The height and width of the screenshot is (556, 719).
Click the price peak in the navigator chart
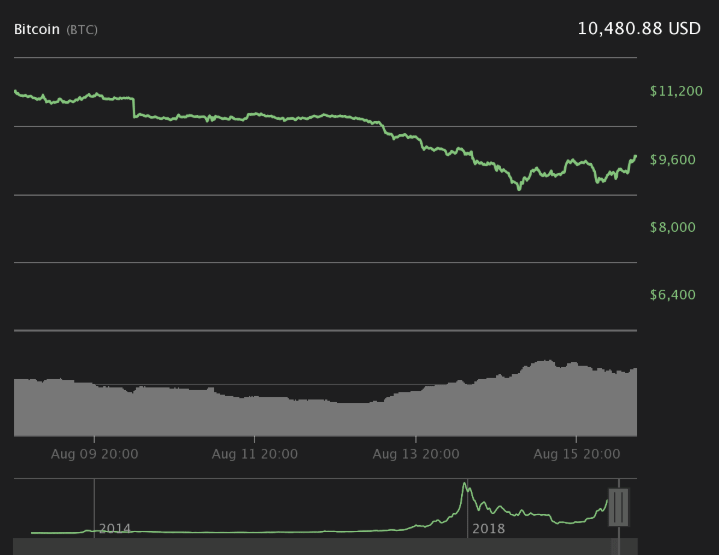coord(465,484)
